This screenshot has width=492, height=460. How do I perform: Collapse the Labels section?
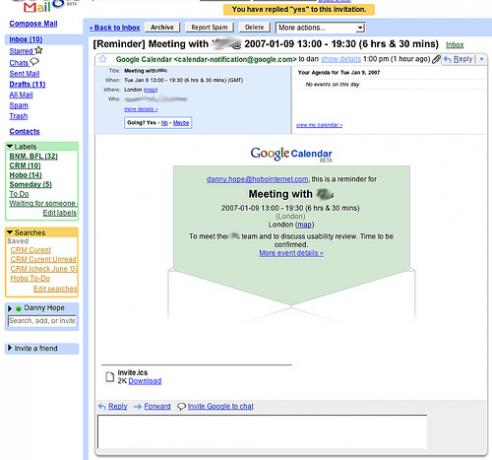pyautogui.click(x=10, y=146)
